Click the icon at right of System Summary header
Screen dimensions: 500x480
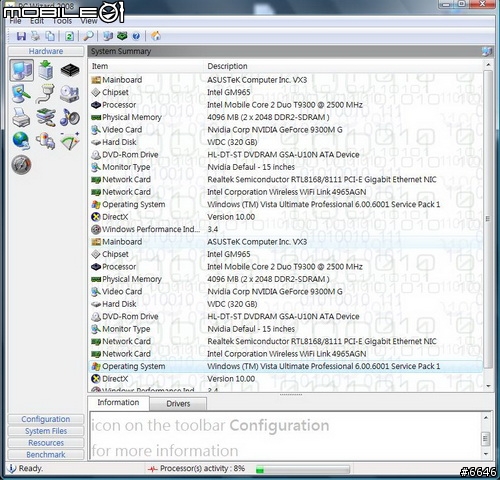click(x=487, y=51)
